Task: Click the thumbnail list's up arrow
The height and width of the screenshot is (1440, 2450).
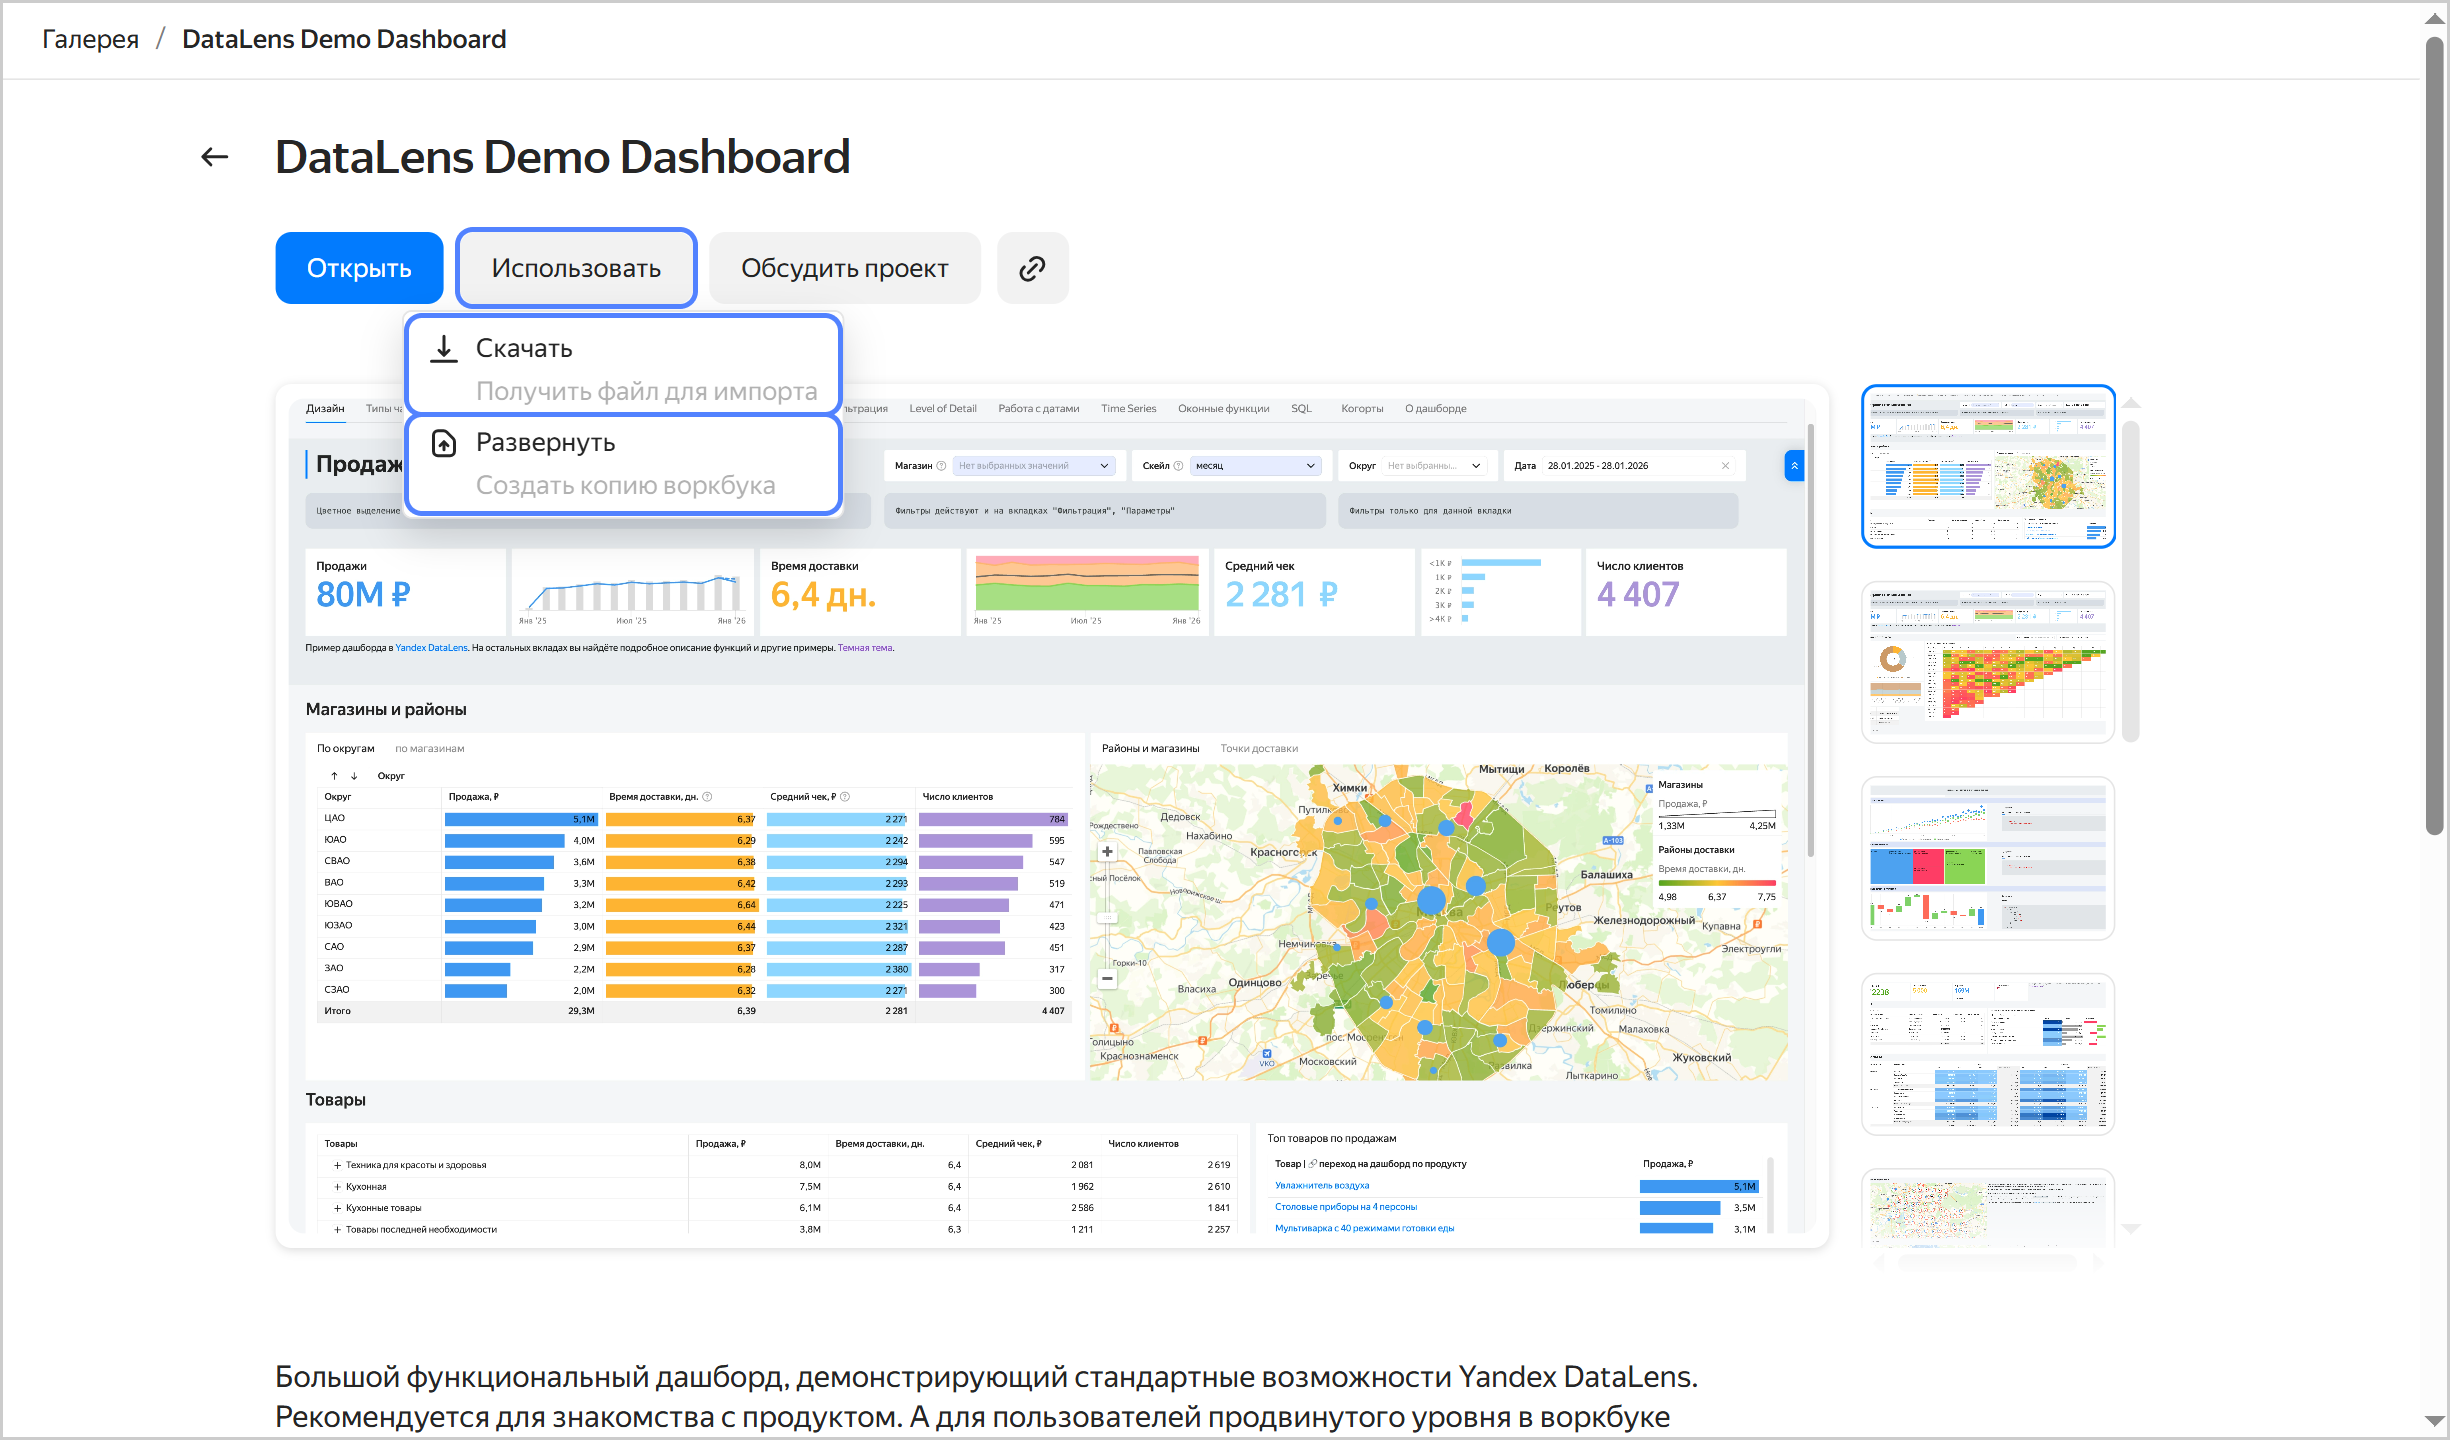Action: coord(2131,403)
